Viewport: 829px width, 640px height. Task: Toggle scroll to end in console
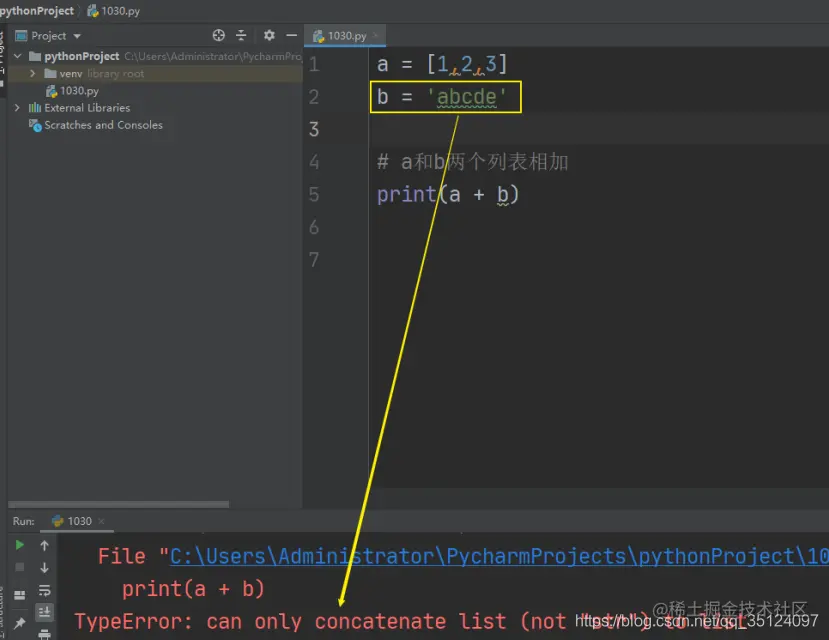point(44,613)
